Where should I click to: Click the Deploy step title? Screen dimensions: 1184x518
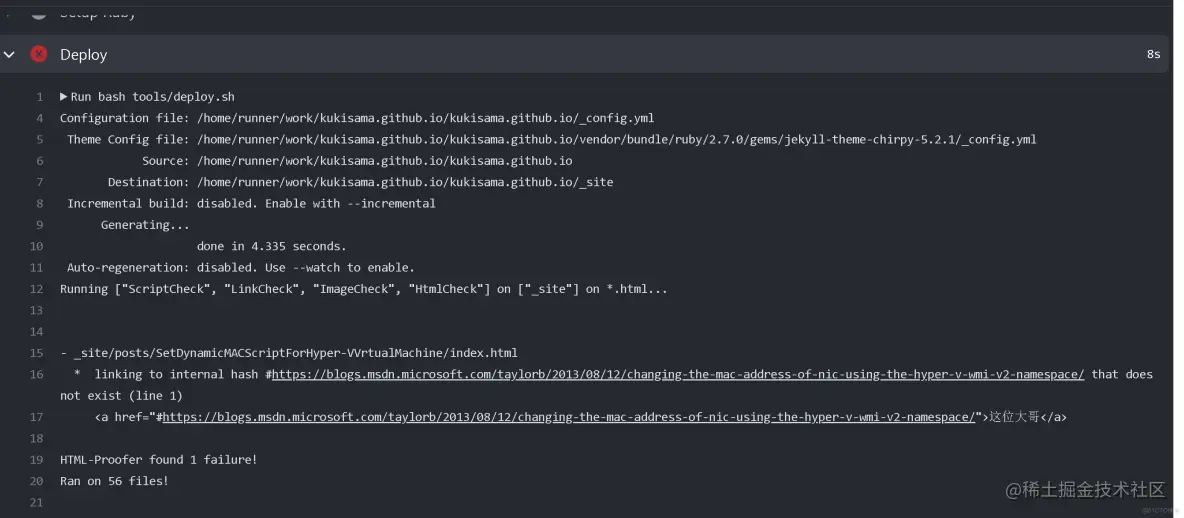click(x=84, y=54)
